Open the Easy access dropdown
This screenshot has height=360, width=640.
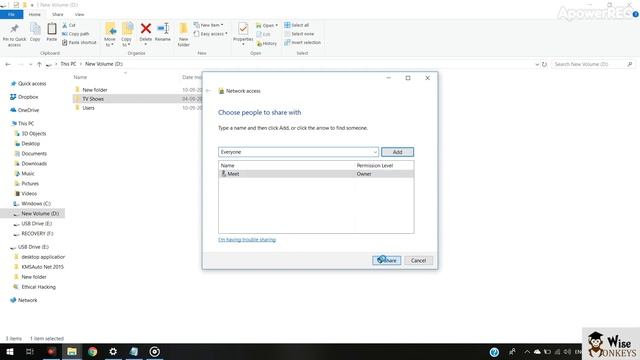(211, 34)
